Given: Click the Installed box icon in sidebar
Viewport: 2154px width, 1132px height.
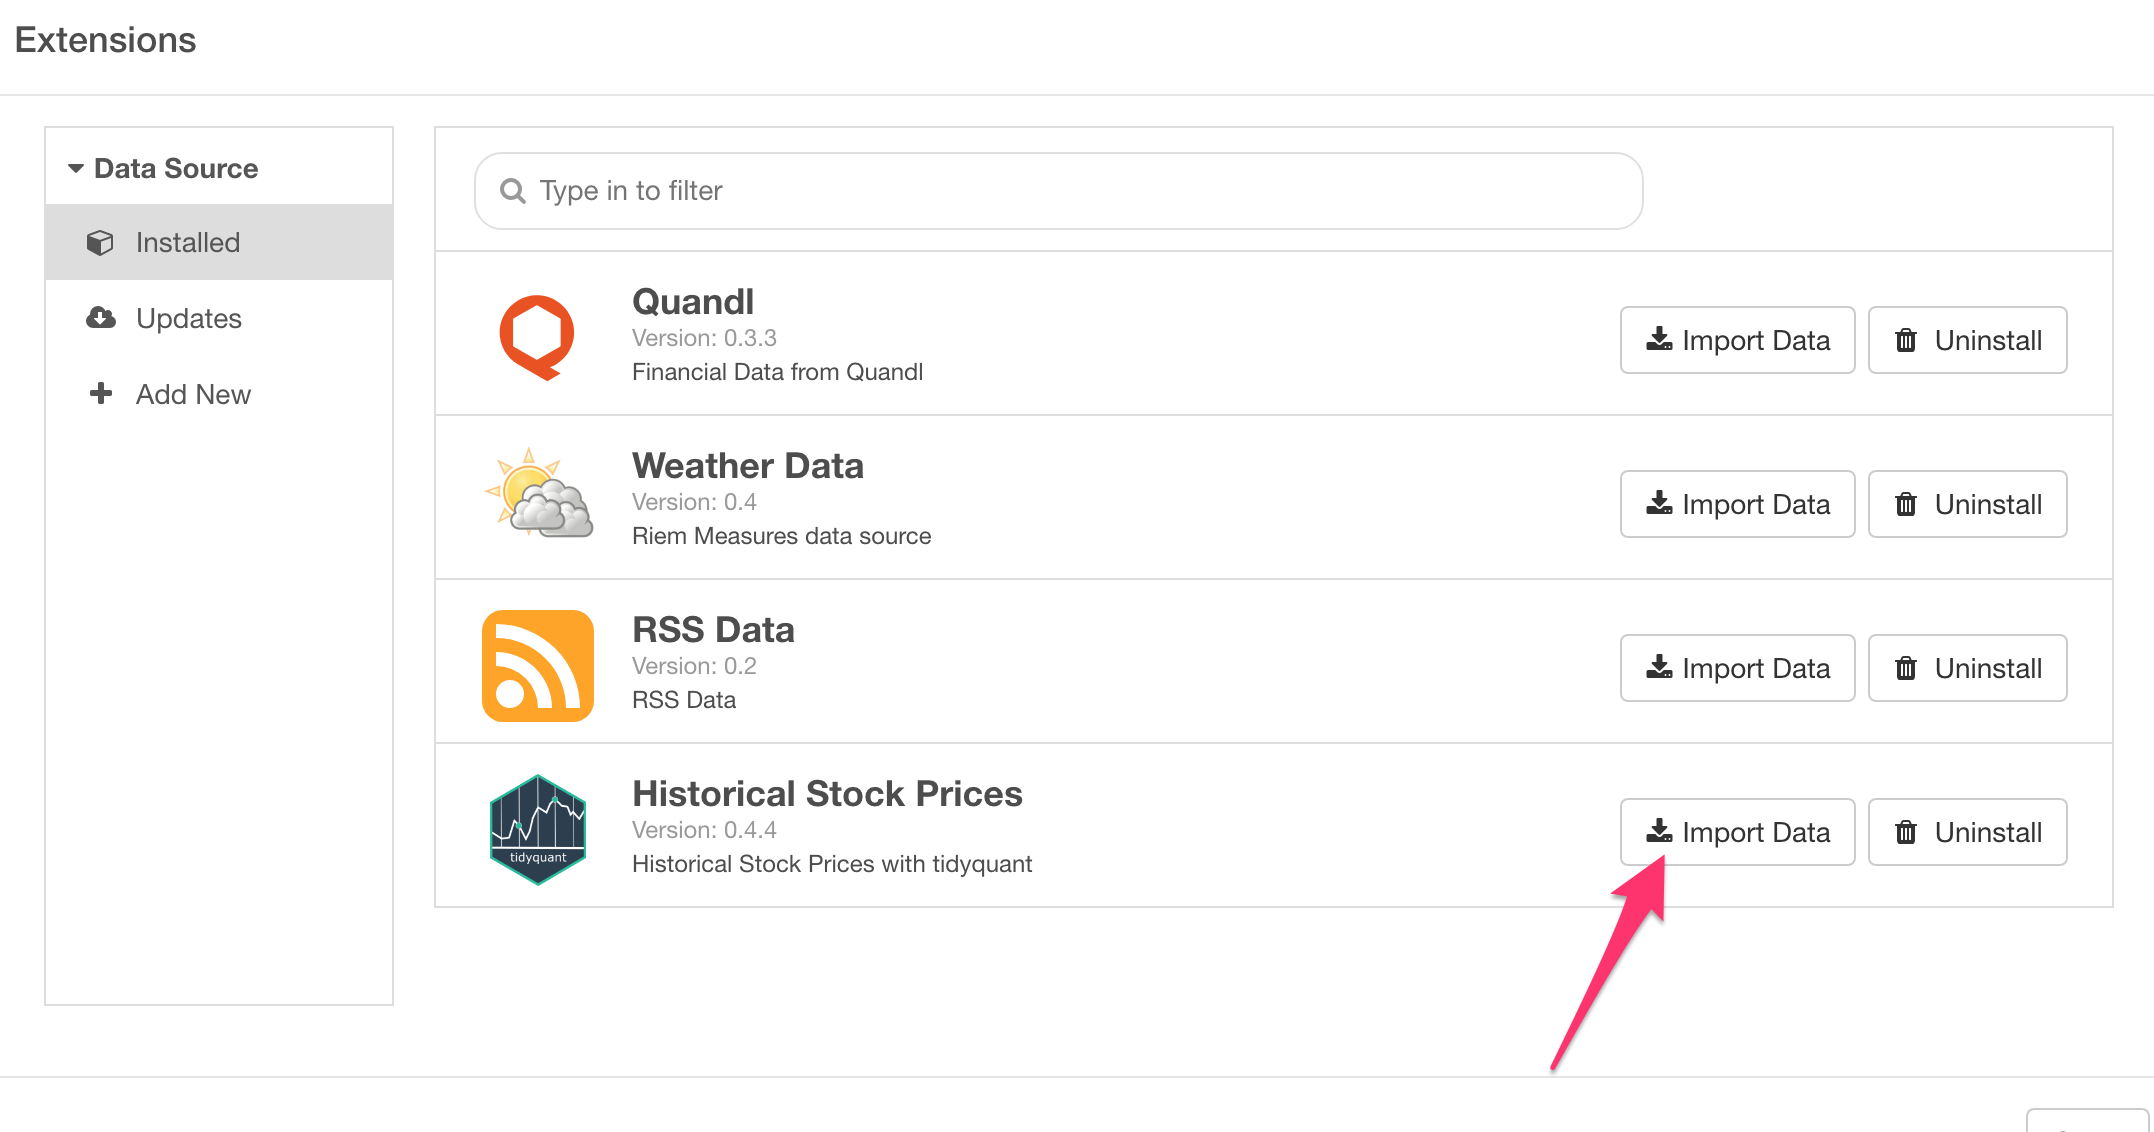Looking at the screenshot, I should click(100, 243).
